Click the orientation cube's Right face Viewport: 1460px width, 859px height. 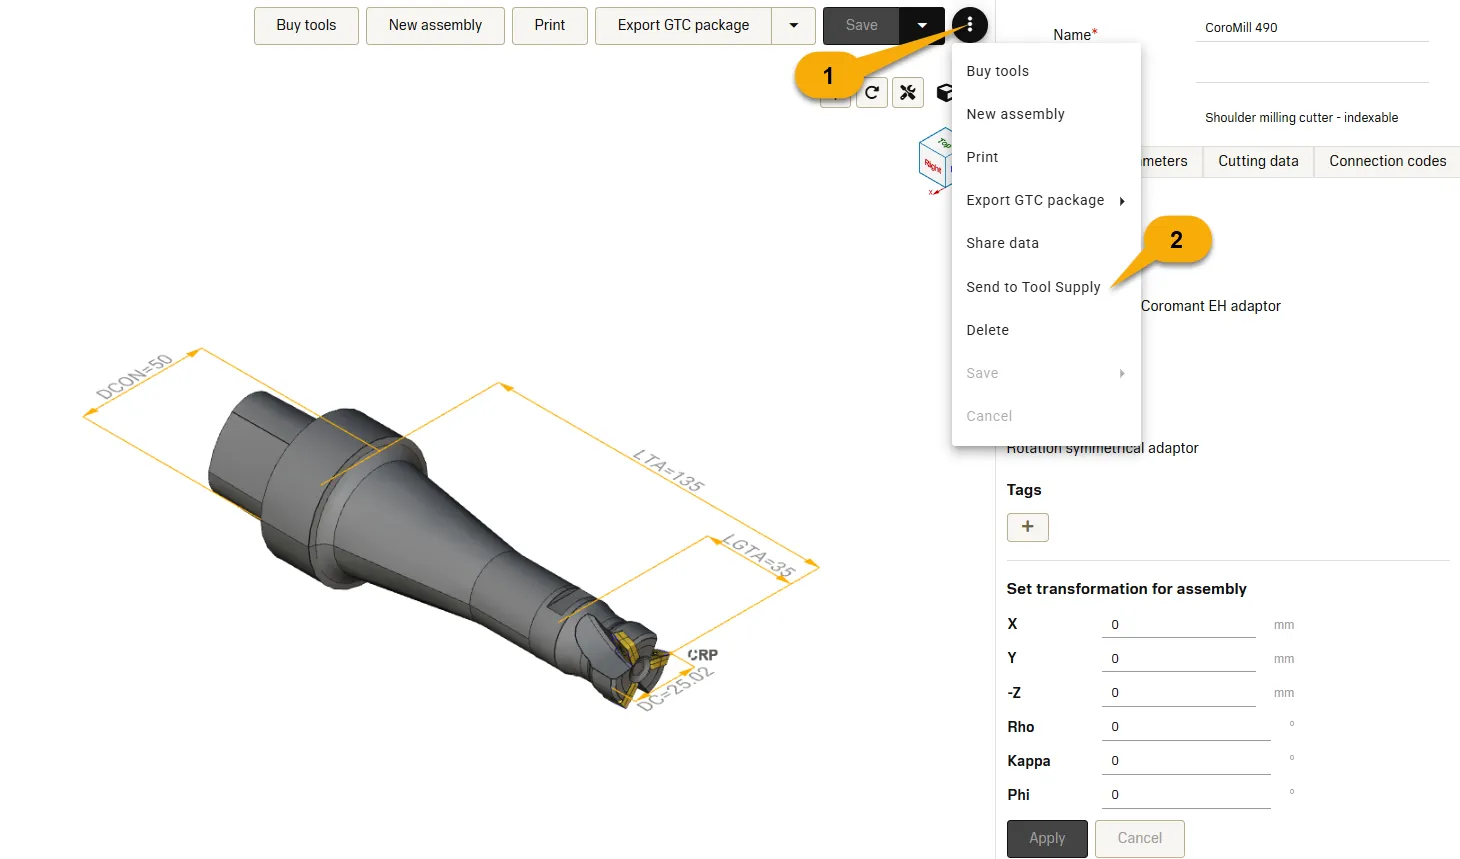pyautogui.click(x=932, y=167)
